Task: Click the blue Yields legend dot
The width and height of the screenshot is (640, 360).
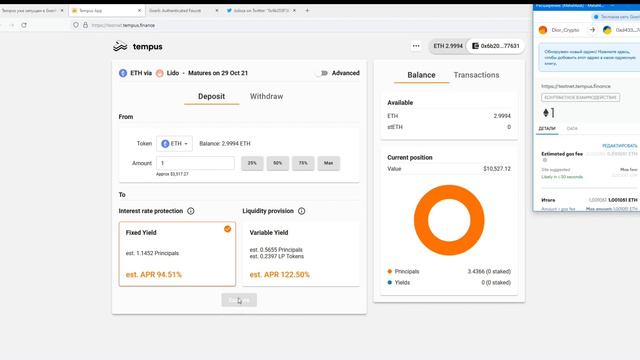Action: pos(389,282)
